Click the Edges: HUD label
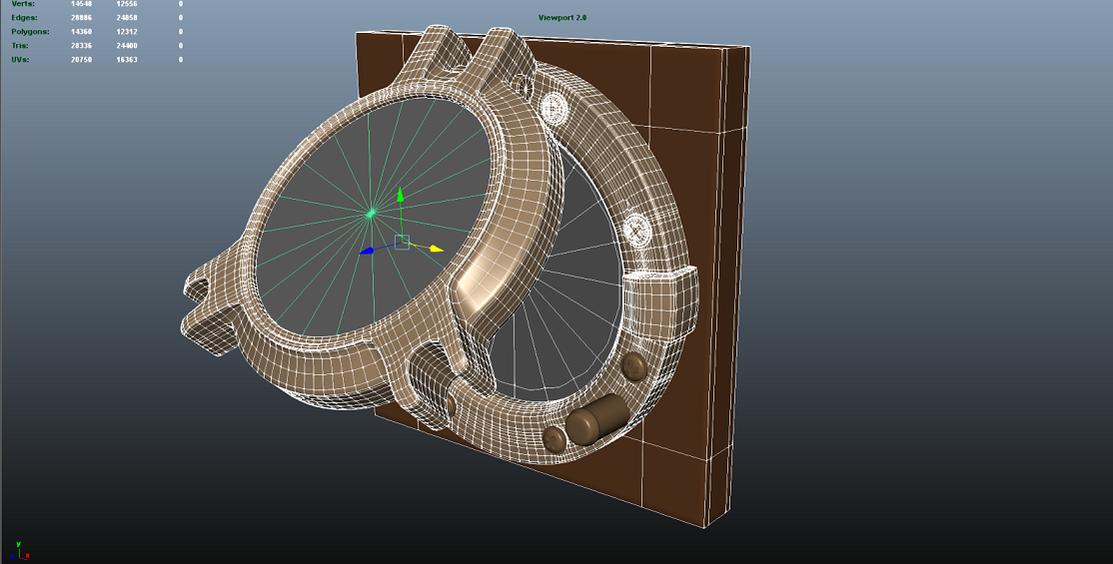Image resolution: width=1113 pixels, height=564 pixels. coord(24,18)
